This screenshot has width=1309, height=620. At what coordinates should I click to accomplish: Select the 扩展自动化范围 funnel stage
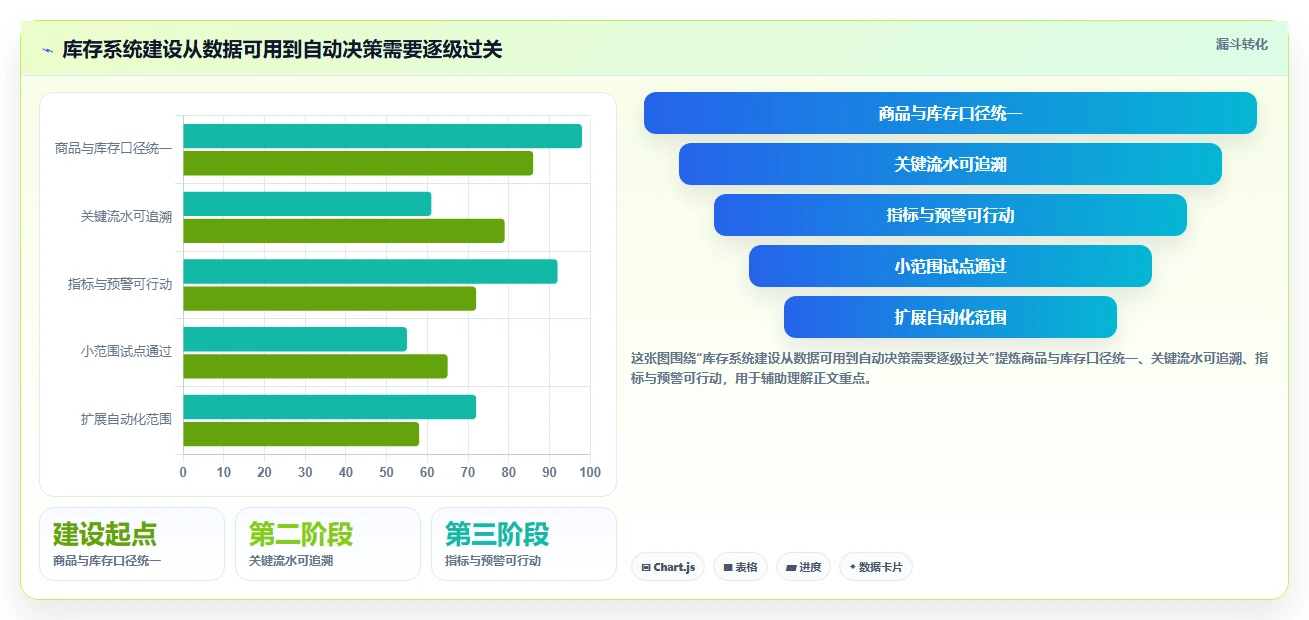[x=950, y=317]
